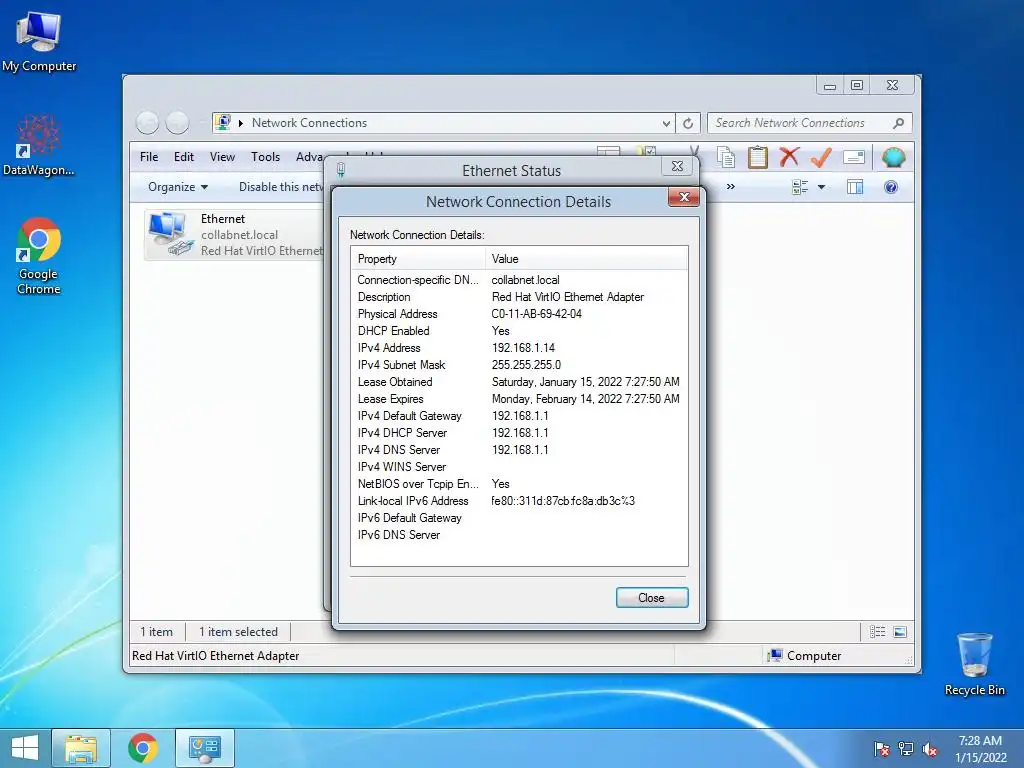
Task: Click the teal shell icon in toolbar
Action: pos(893,157)
